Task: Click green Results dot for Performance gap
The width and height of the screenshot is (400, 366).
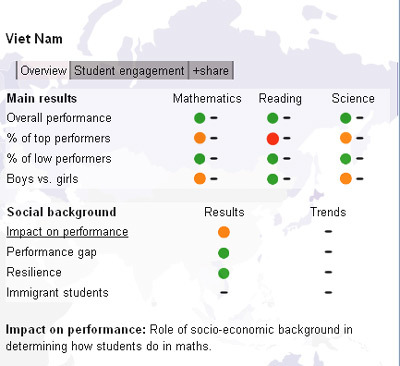Action: 224,253
